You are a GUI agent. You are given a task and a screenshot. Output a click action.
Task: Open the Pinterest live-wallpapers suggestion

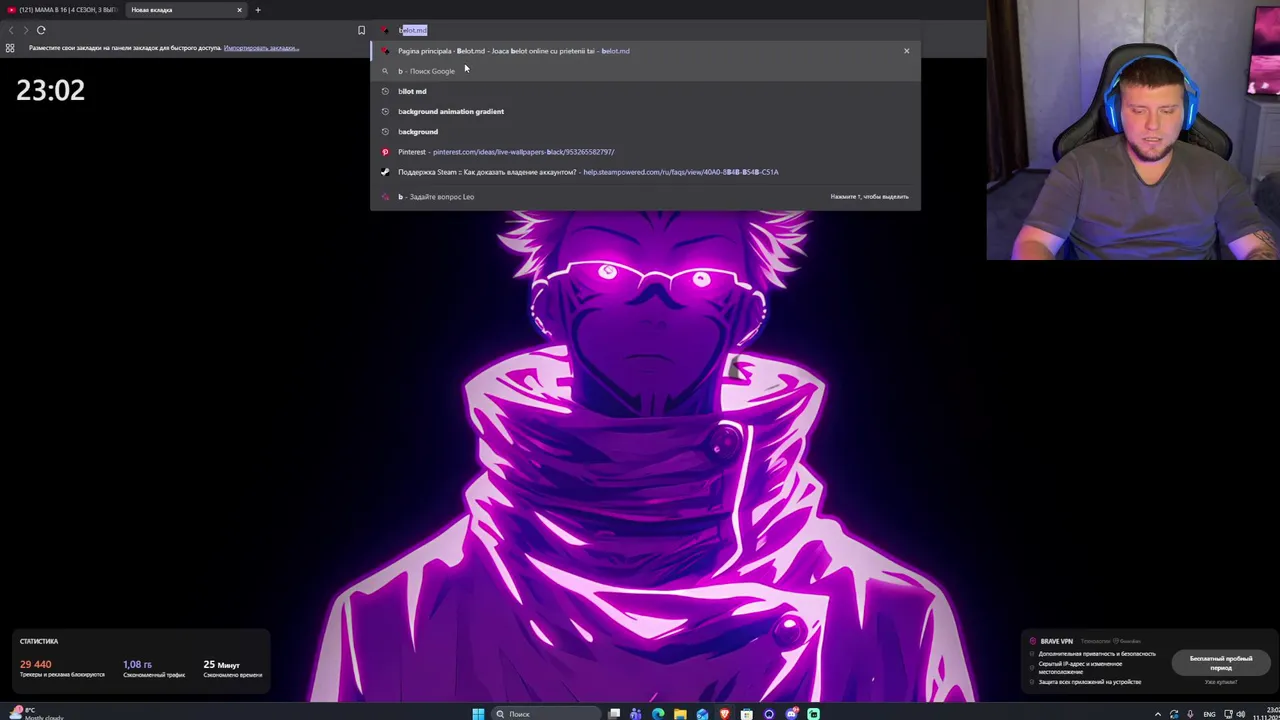coord(645,152)
